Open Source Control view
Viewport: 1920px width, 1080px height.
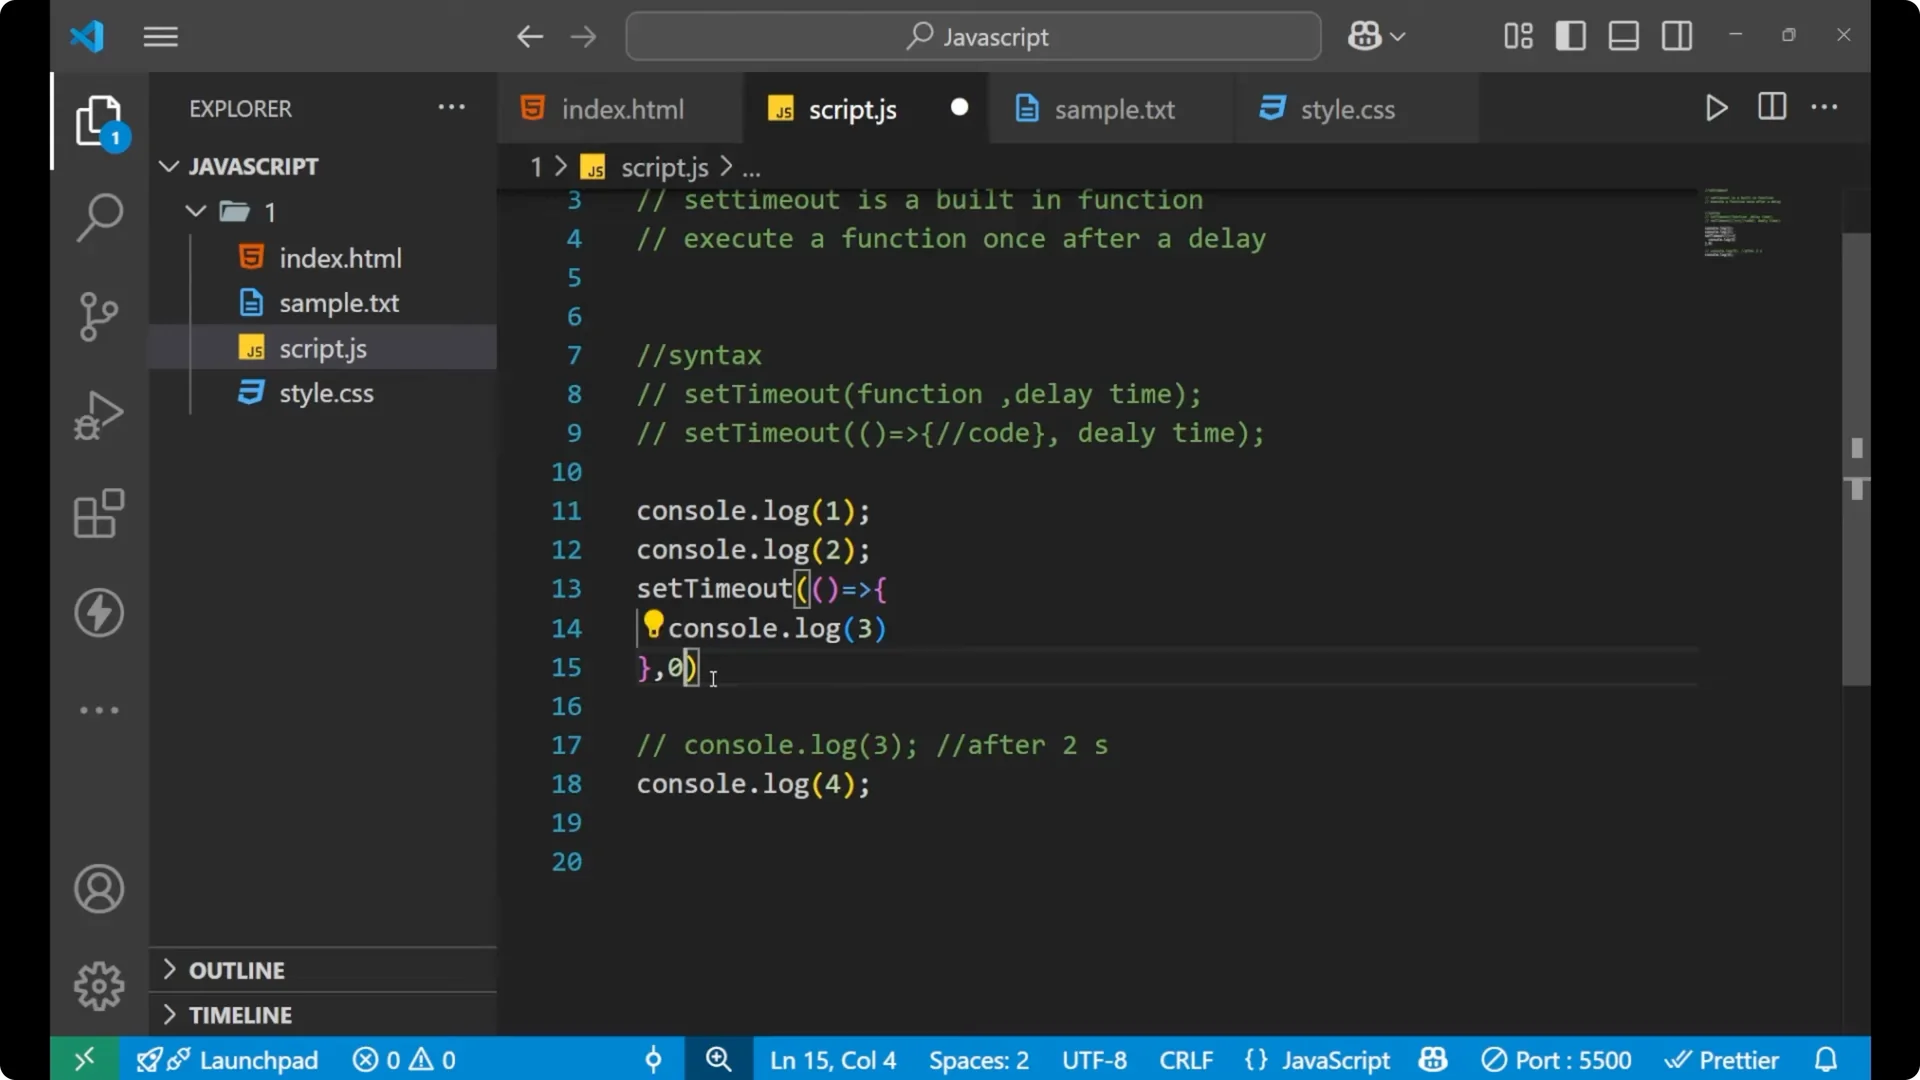[x=99, y=316]
